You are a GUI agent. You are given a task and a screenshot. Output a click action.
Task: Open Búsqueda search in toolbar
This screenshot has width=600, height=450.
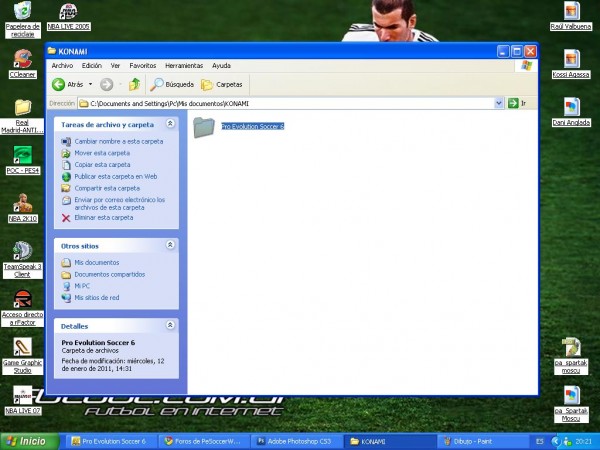(171, 84)
